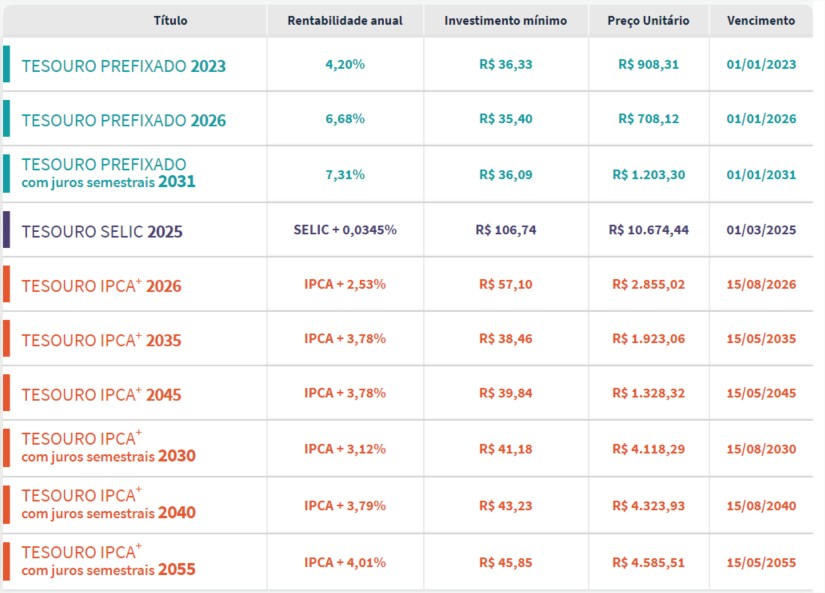The width and height of the screenshot is (825, 593).
Task: Select the Vencimento column header
Action: [761, 21]
